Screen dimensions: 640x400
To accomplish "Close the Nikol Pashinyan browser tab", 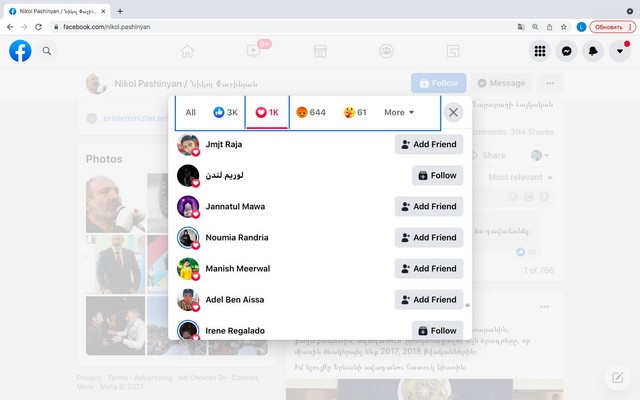I will [x=103, y=11].
